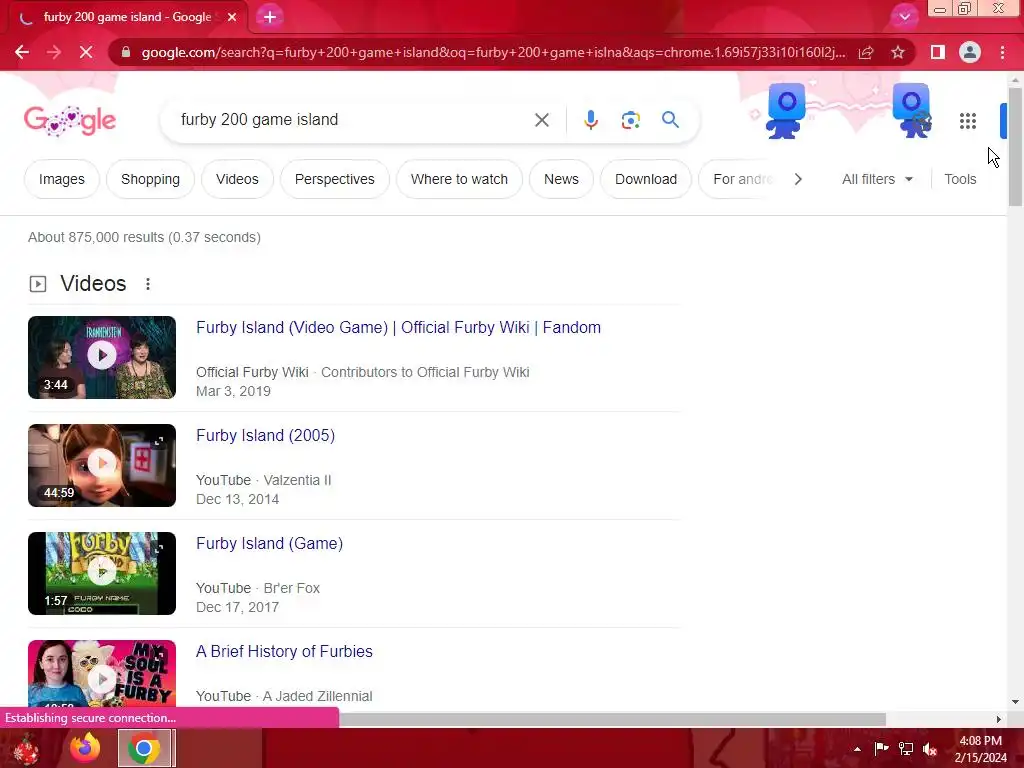Viewport: 1024px width, 768px height.
Task: Switch to News results
Action: coord(561,179)
